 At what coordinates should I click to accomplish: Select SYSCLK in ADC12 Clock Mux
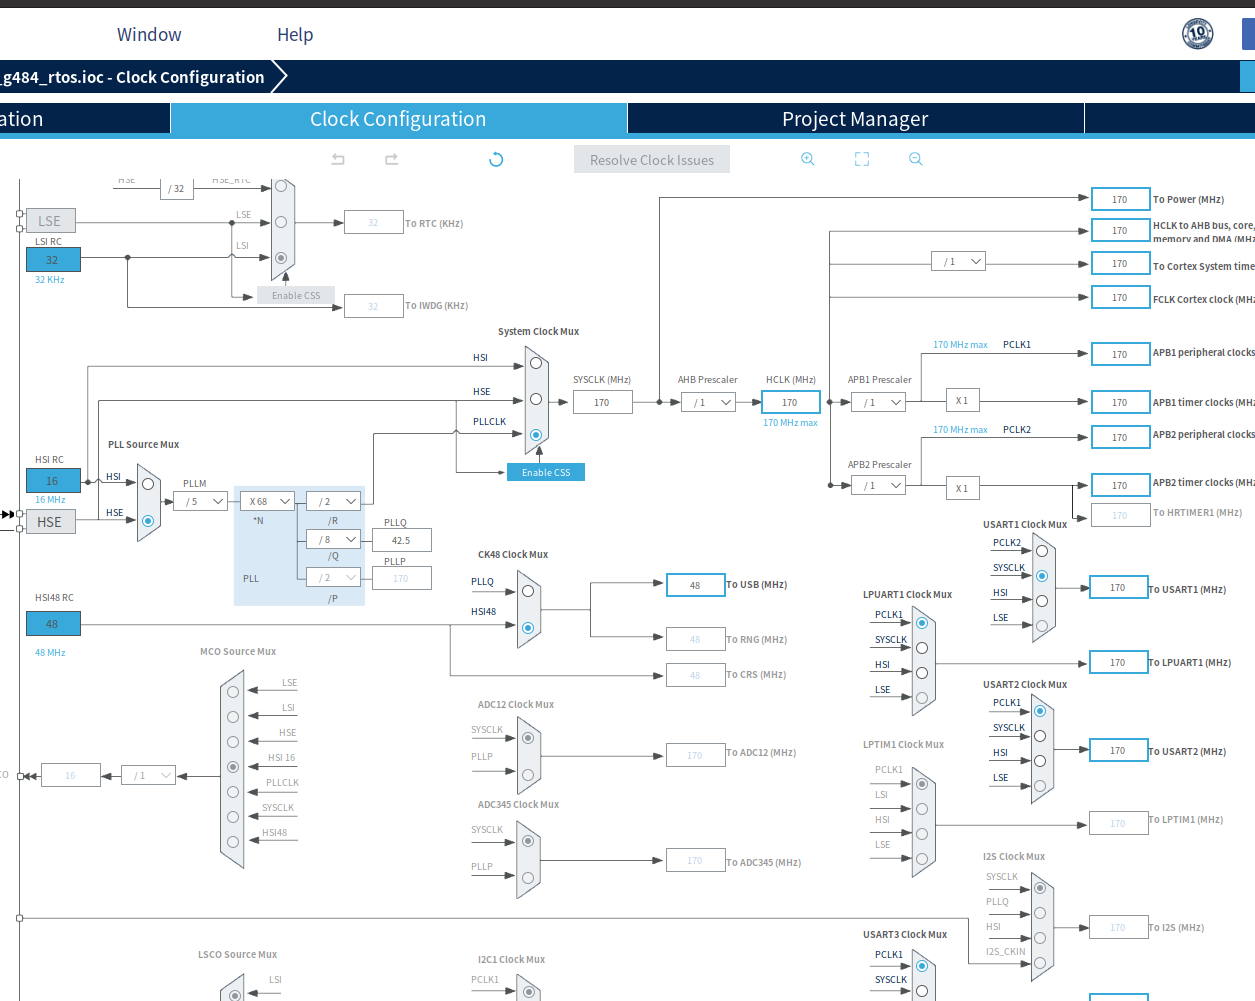point(528,738)
